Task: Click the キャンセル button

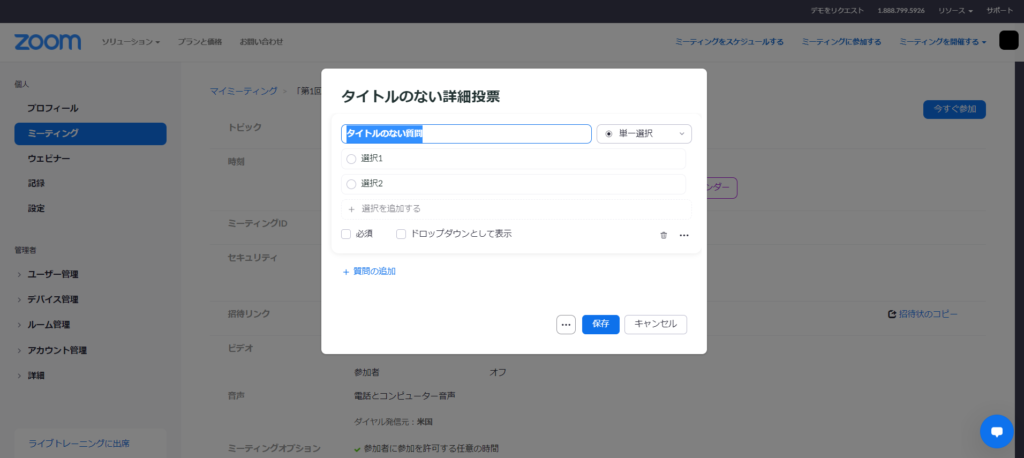Action: (655, 324)
